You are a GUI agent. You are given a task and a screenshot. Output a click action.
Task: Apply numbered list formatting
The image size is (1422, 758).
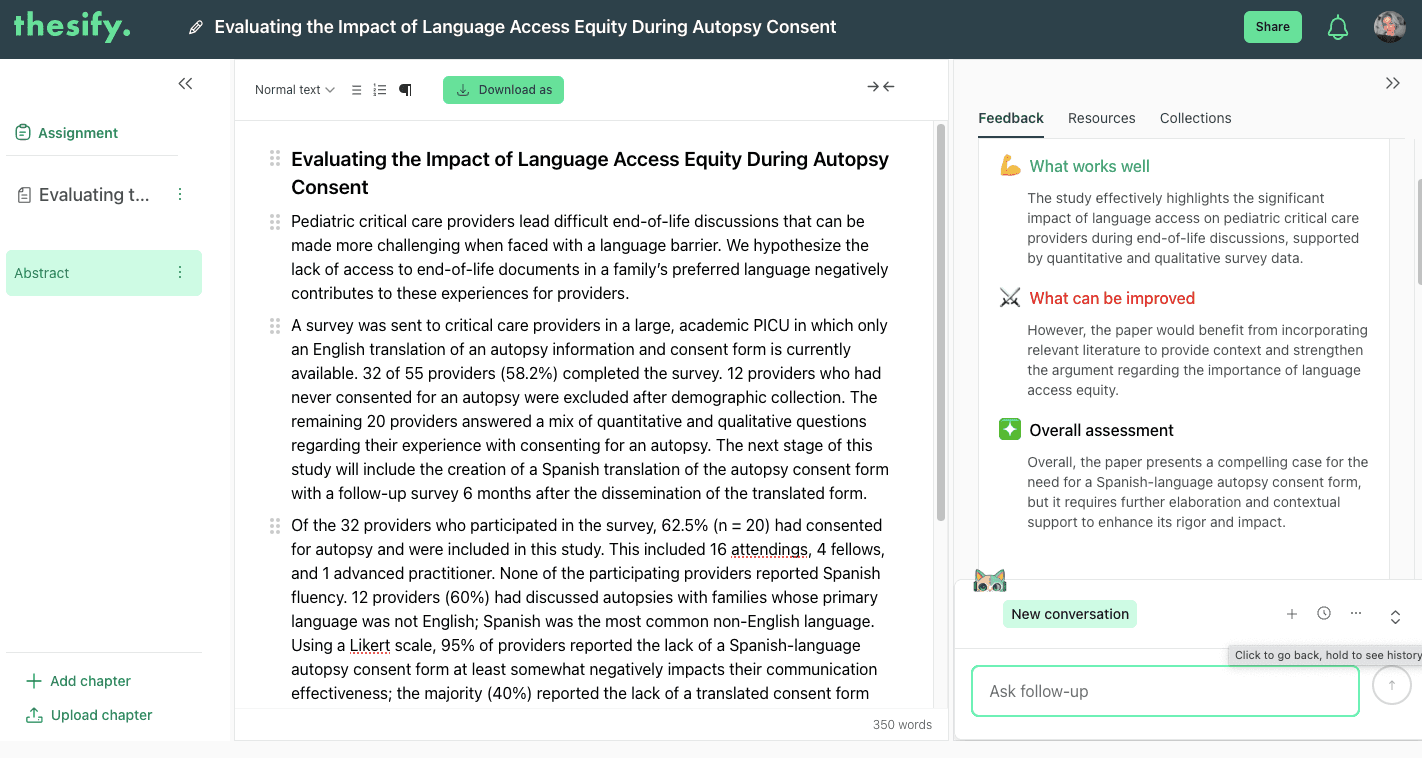[380, 90]
